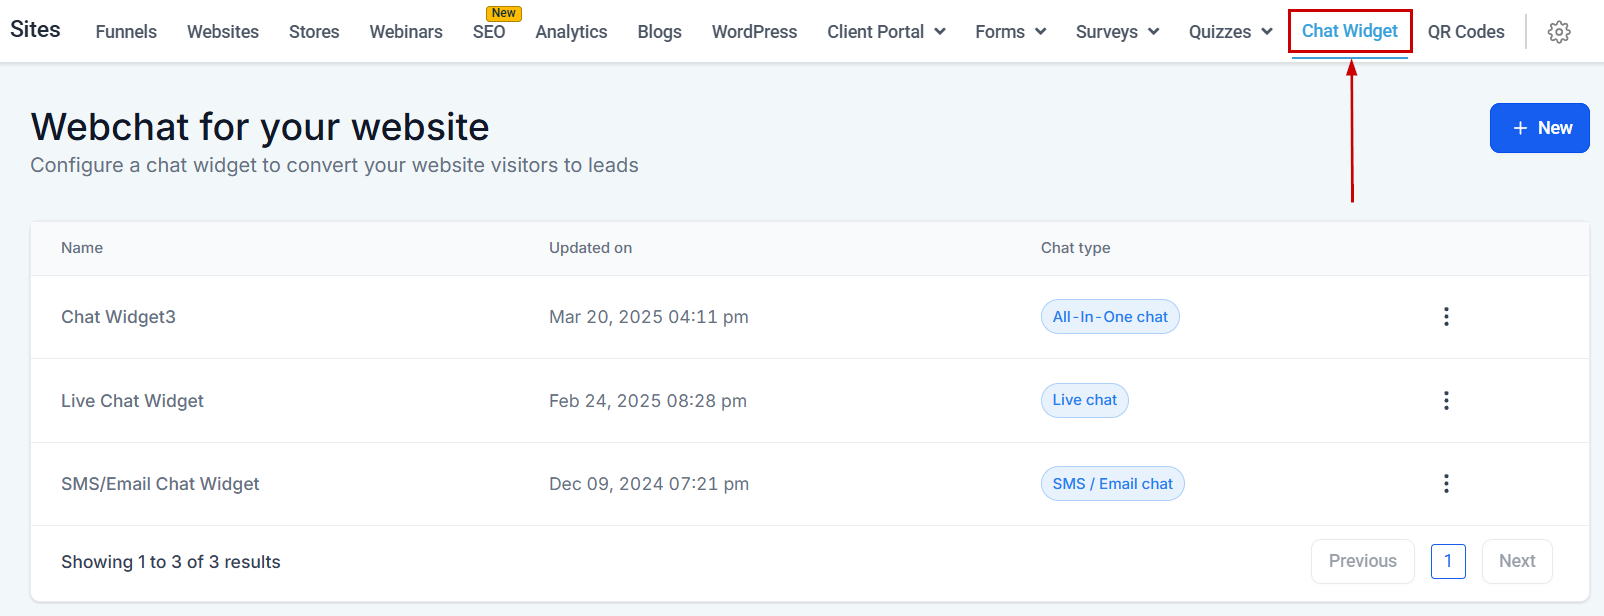Navigate to the Analytics tab
This screenshot has width=1604, height=616.
[571, 32]
